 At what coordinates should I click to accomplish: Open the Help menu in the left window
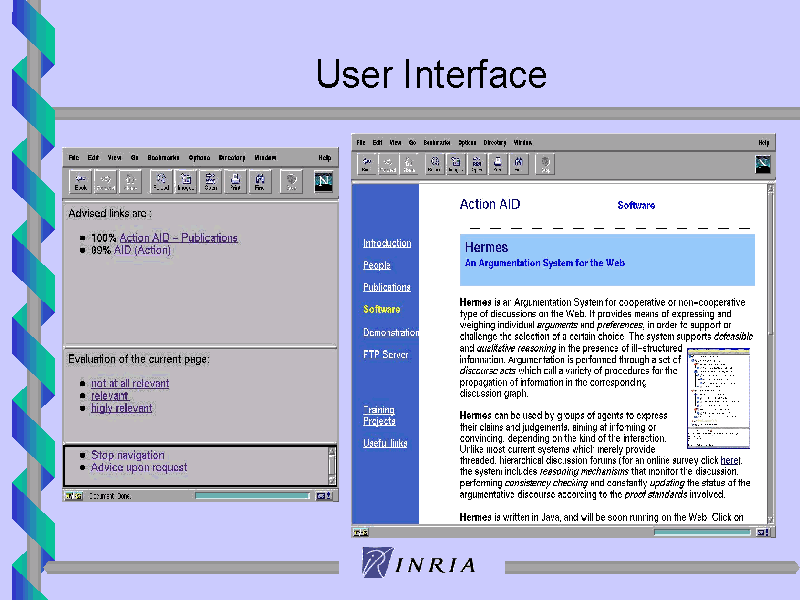pyautogui.click(x=324, y=158)
